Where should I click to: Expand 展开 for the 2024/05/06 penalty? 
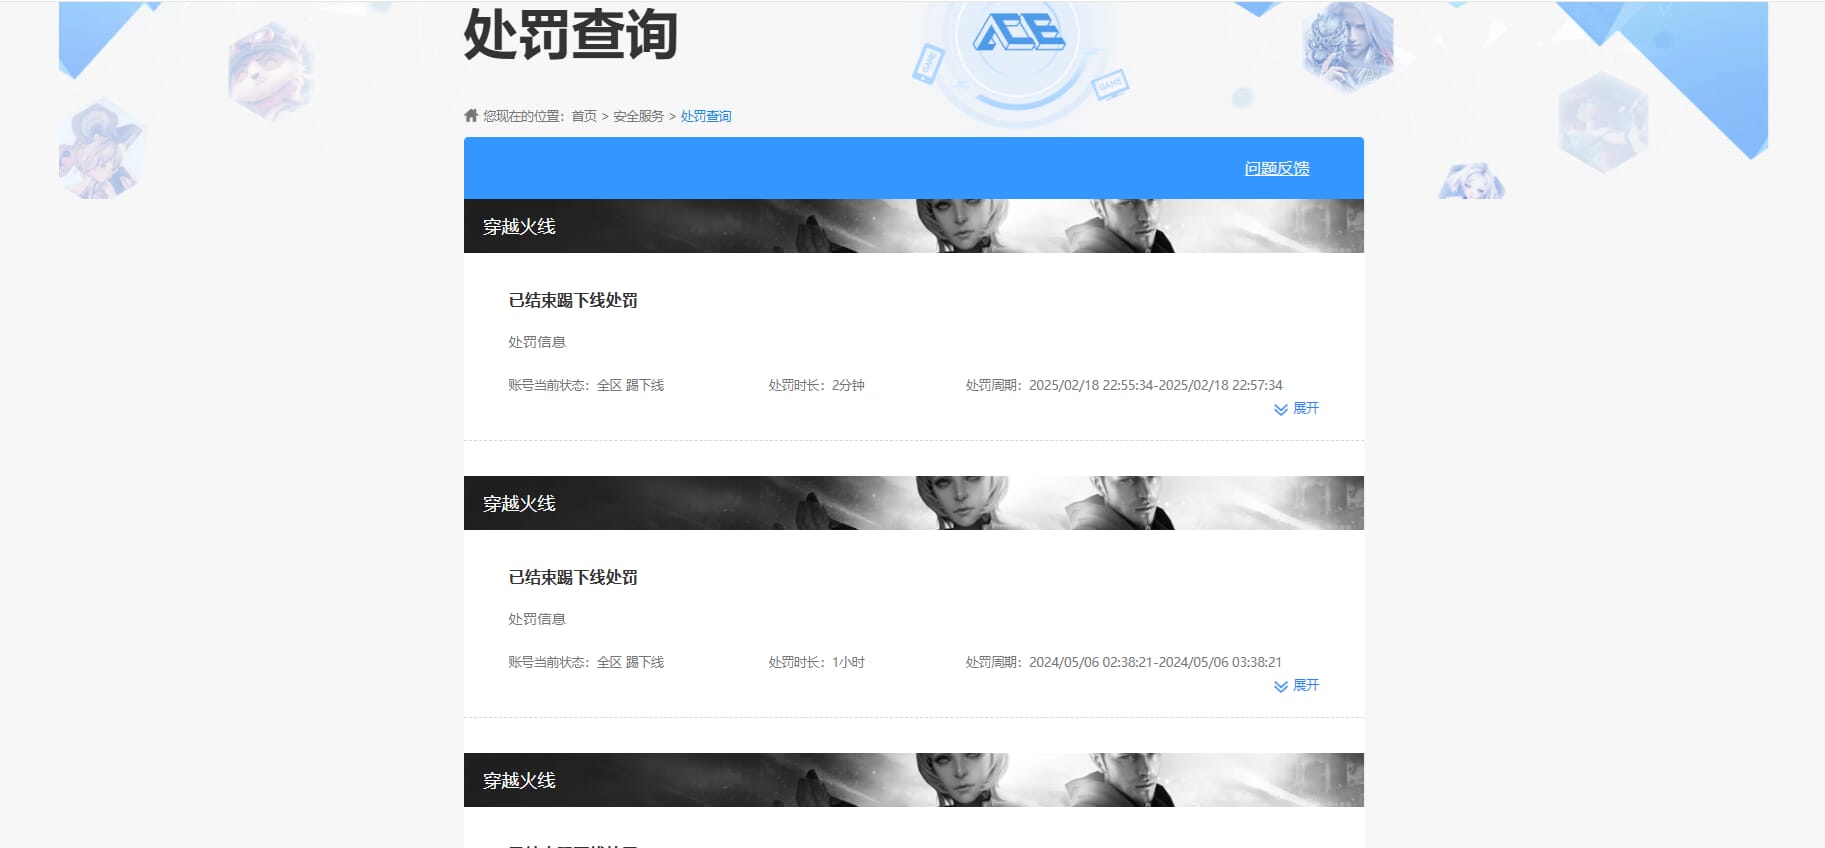(1297, 685)
